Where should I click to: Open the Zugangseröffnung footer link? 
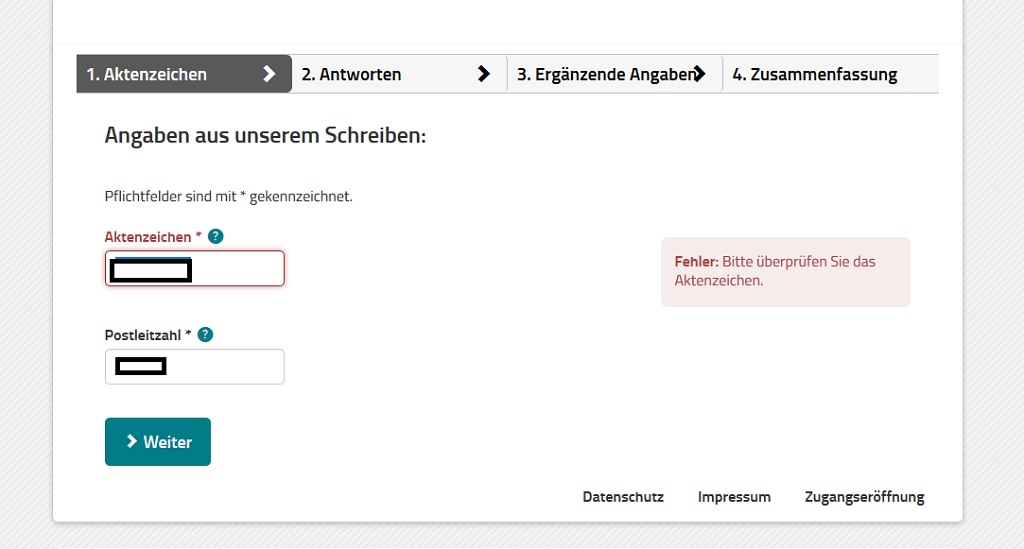tap(865, 497)
